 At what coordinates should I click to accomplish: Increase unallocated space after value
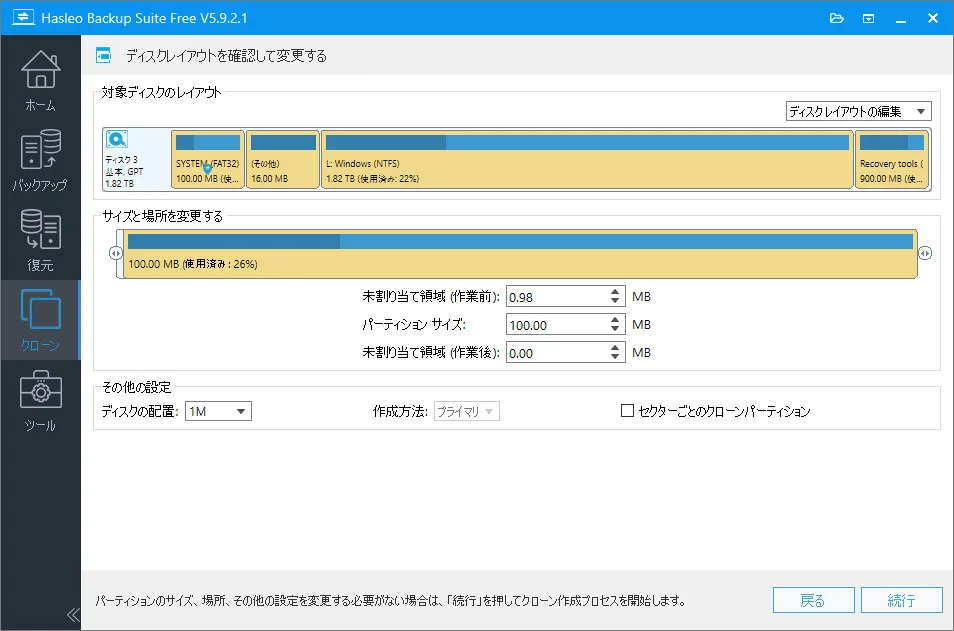pos(615,347)
